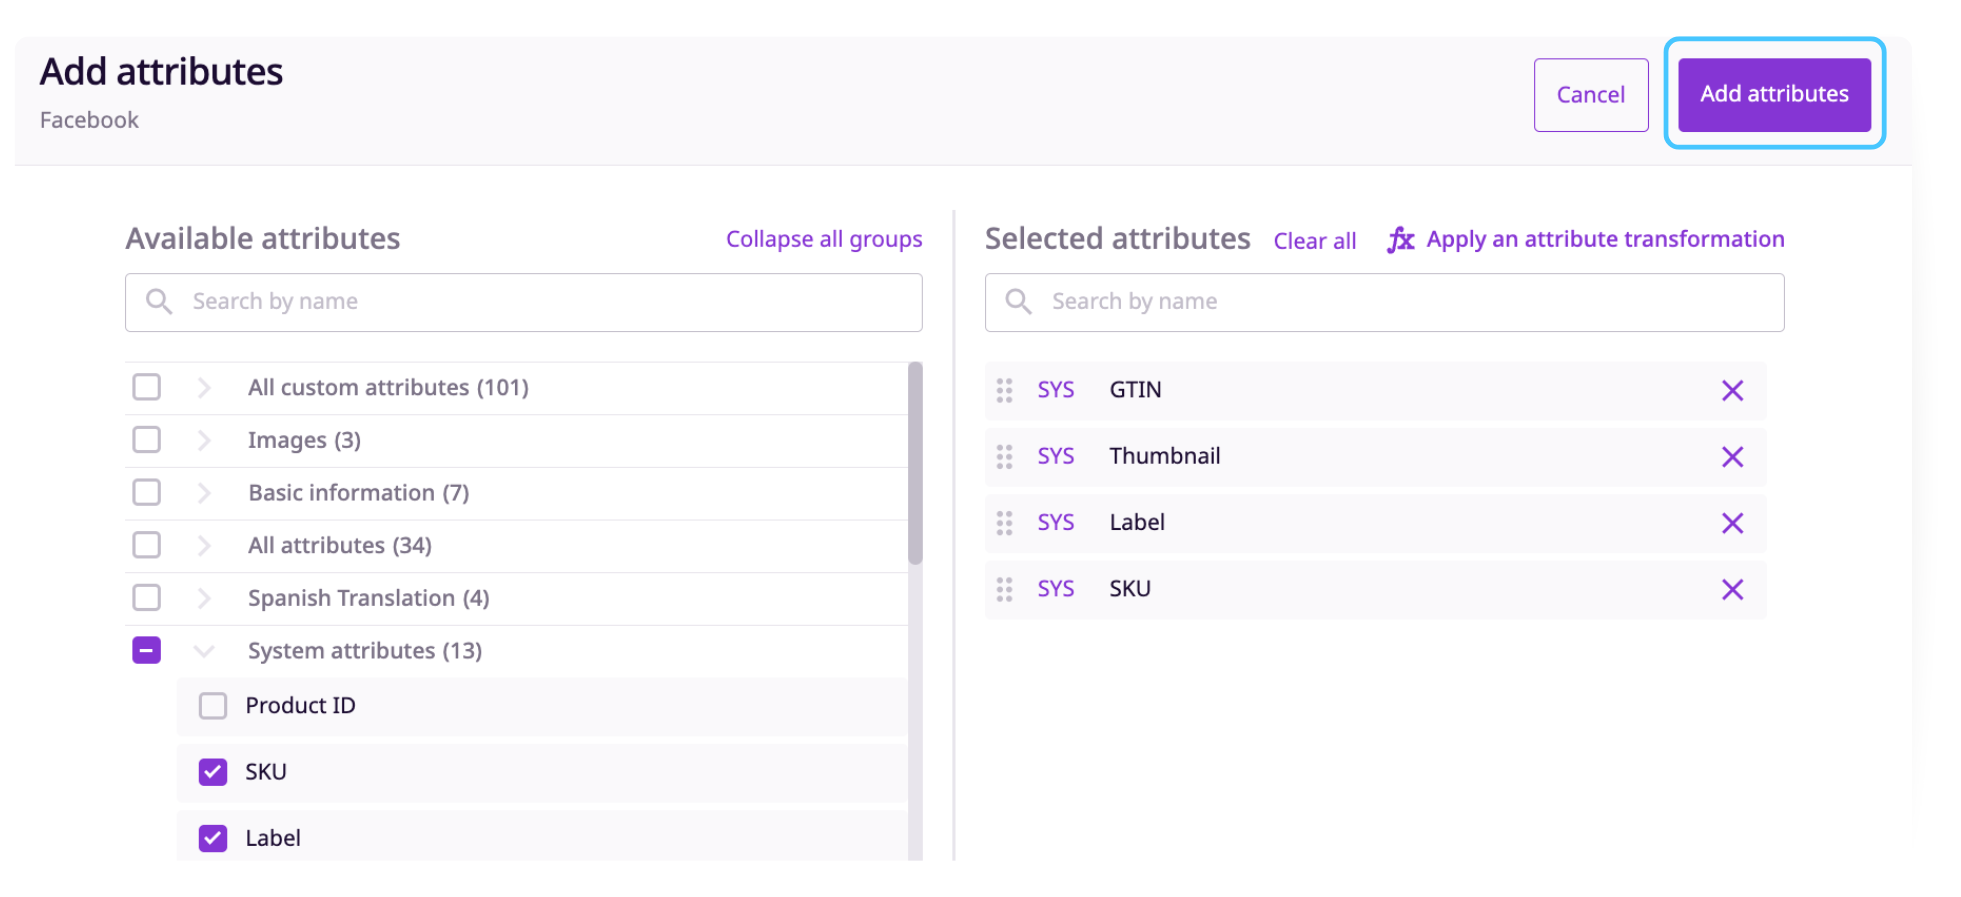
Task: Click Clear all link
Action: 1315,241
